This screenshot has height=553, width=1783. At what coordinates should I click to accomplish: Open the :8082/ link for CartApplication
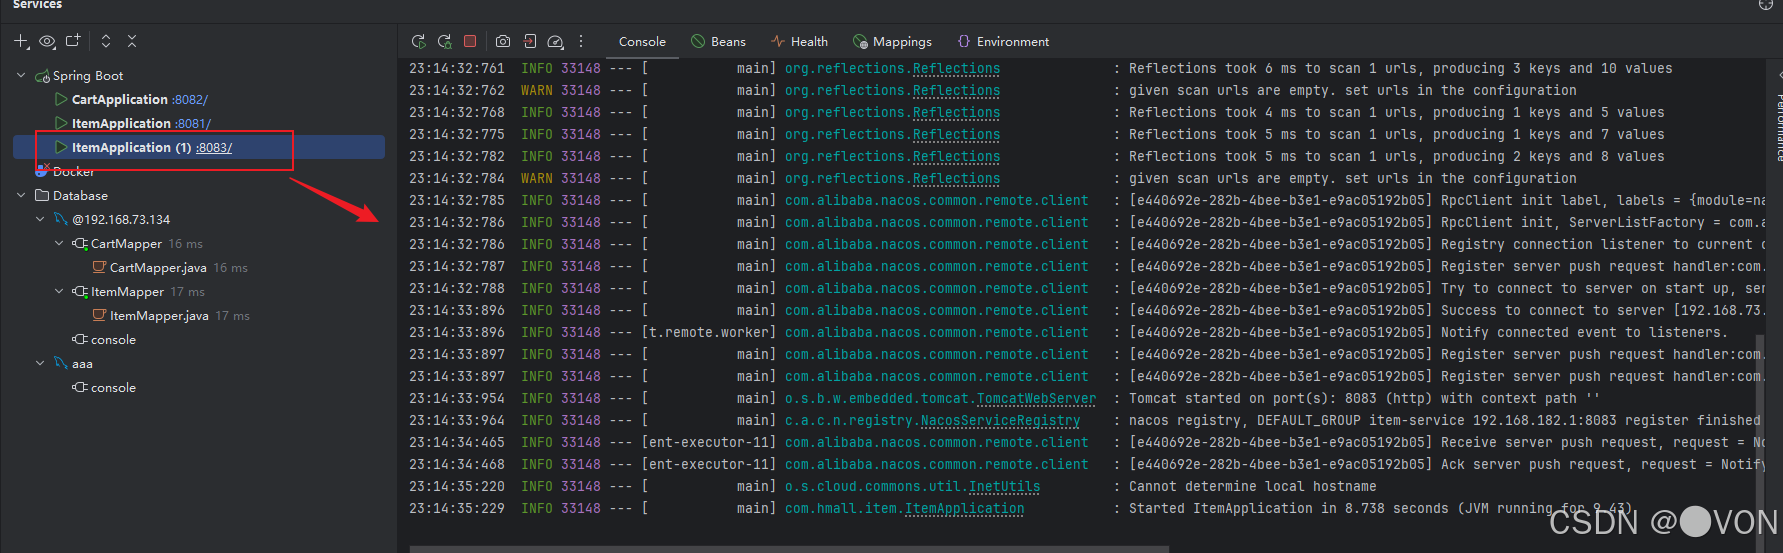[x=190, y=100]
